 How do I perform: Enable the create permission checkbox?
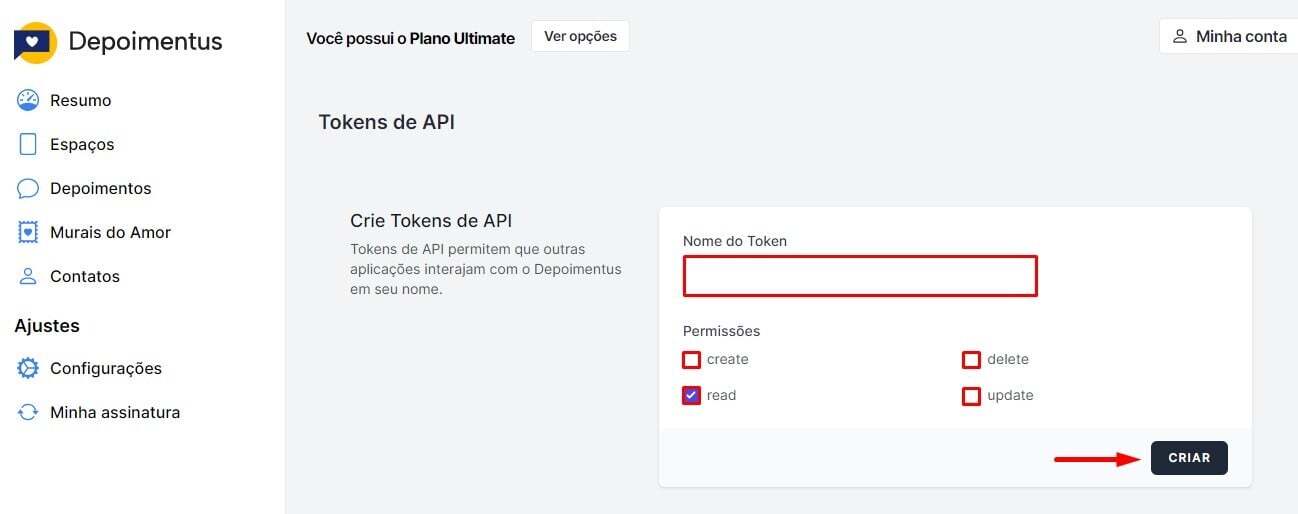click(x=691, y=360)
